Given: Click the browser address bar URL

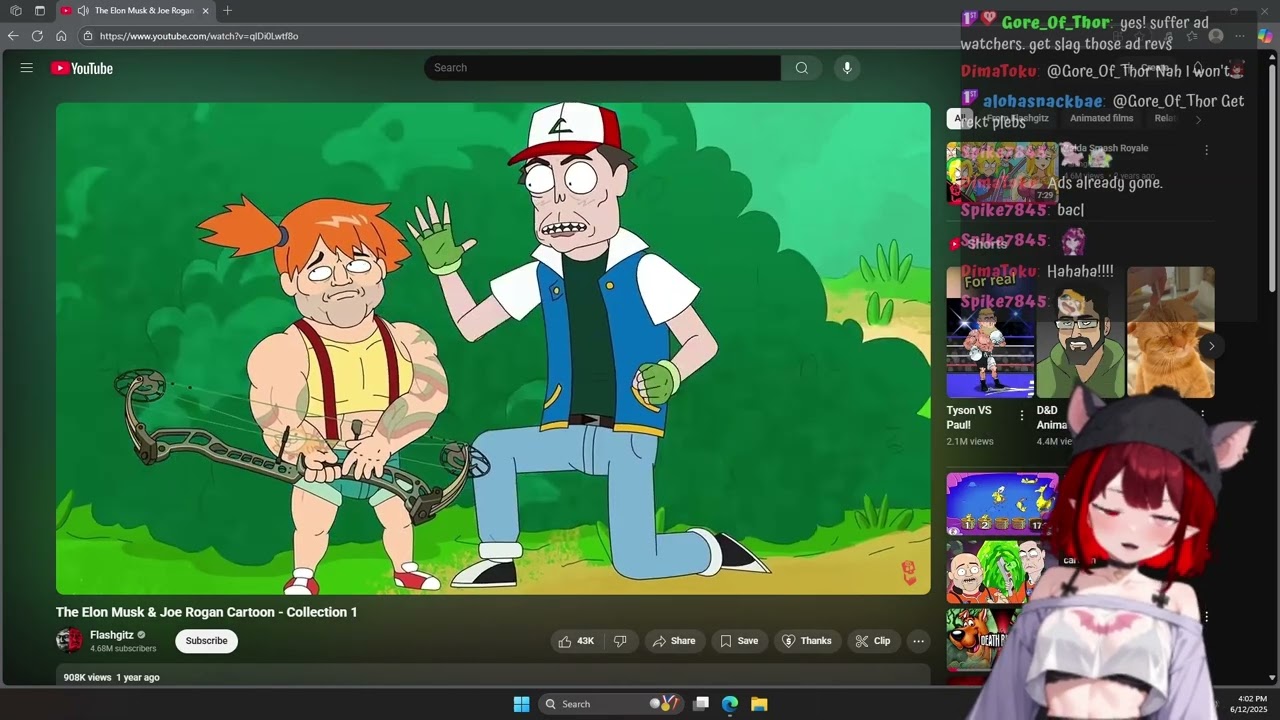Looking at the screenshot, I should 199,36.
